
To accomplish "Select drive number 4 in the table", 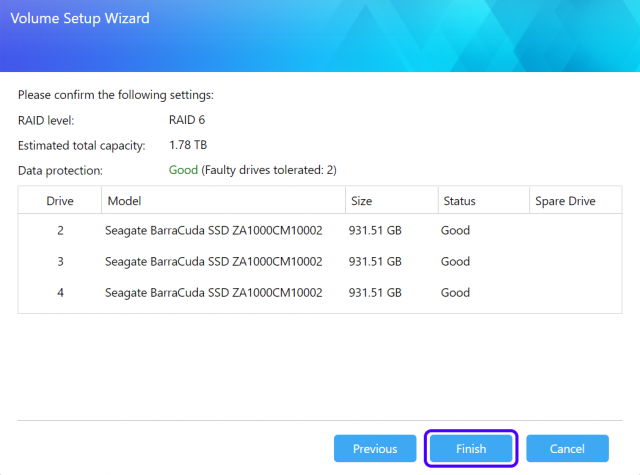I will pos(60,293).
